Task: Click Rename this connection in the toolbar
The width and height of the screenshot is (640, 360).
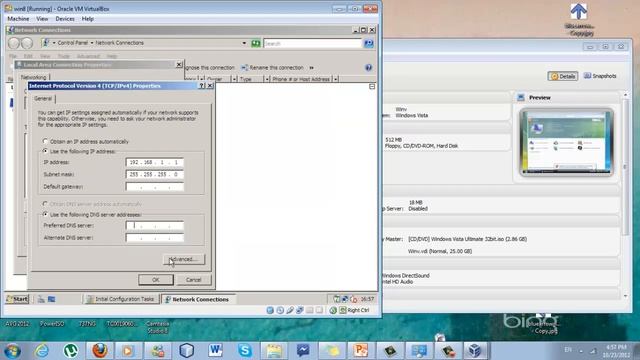Action: click(x=272, y=67)
